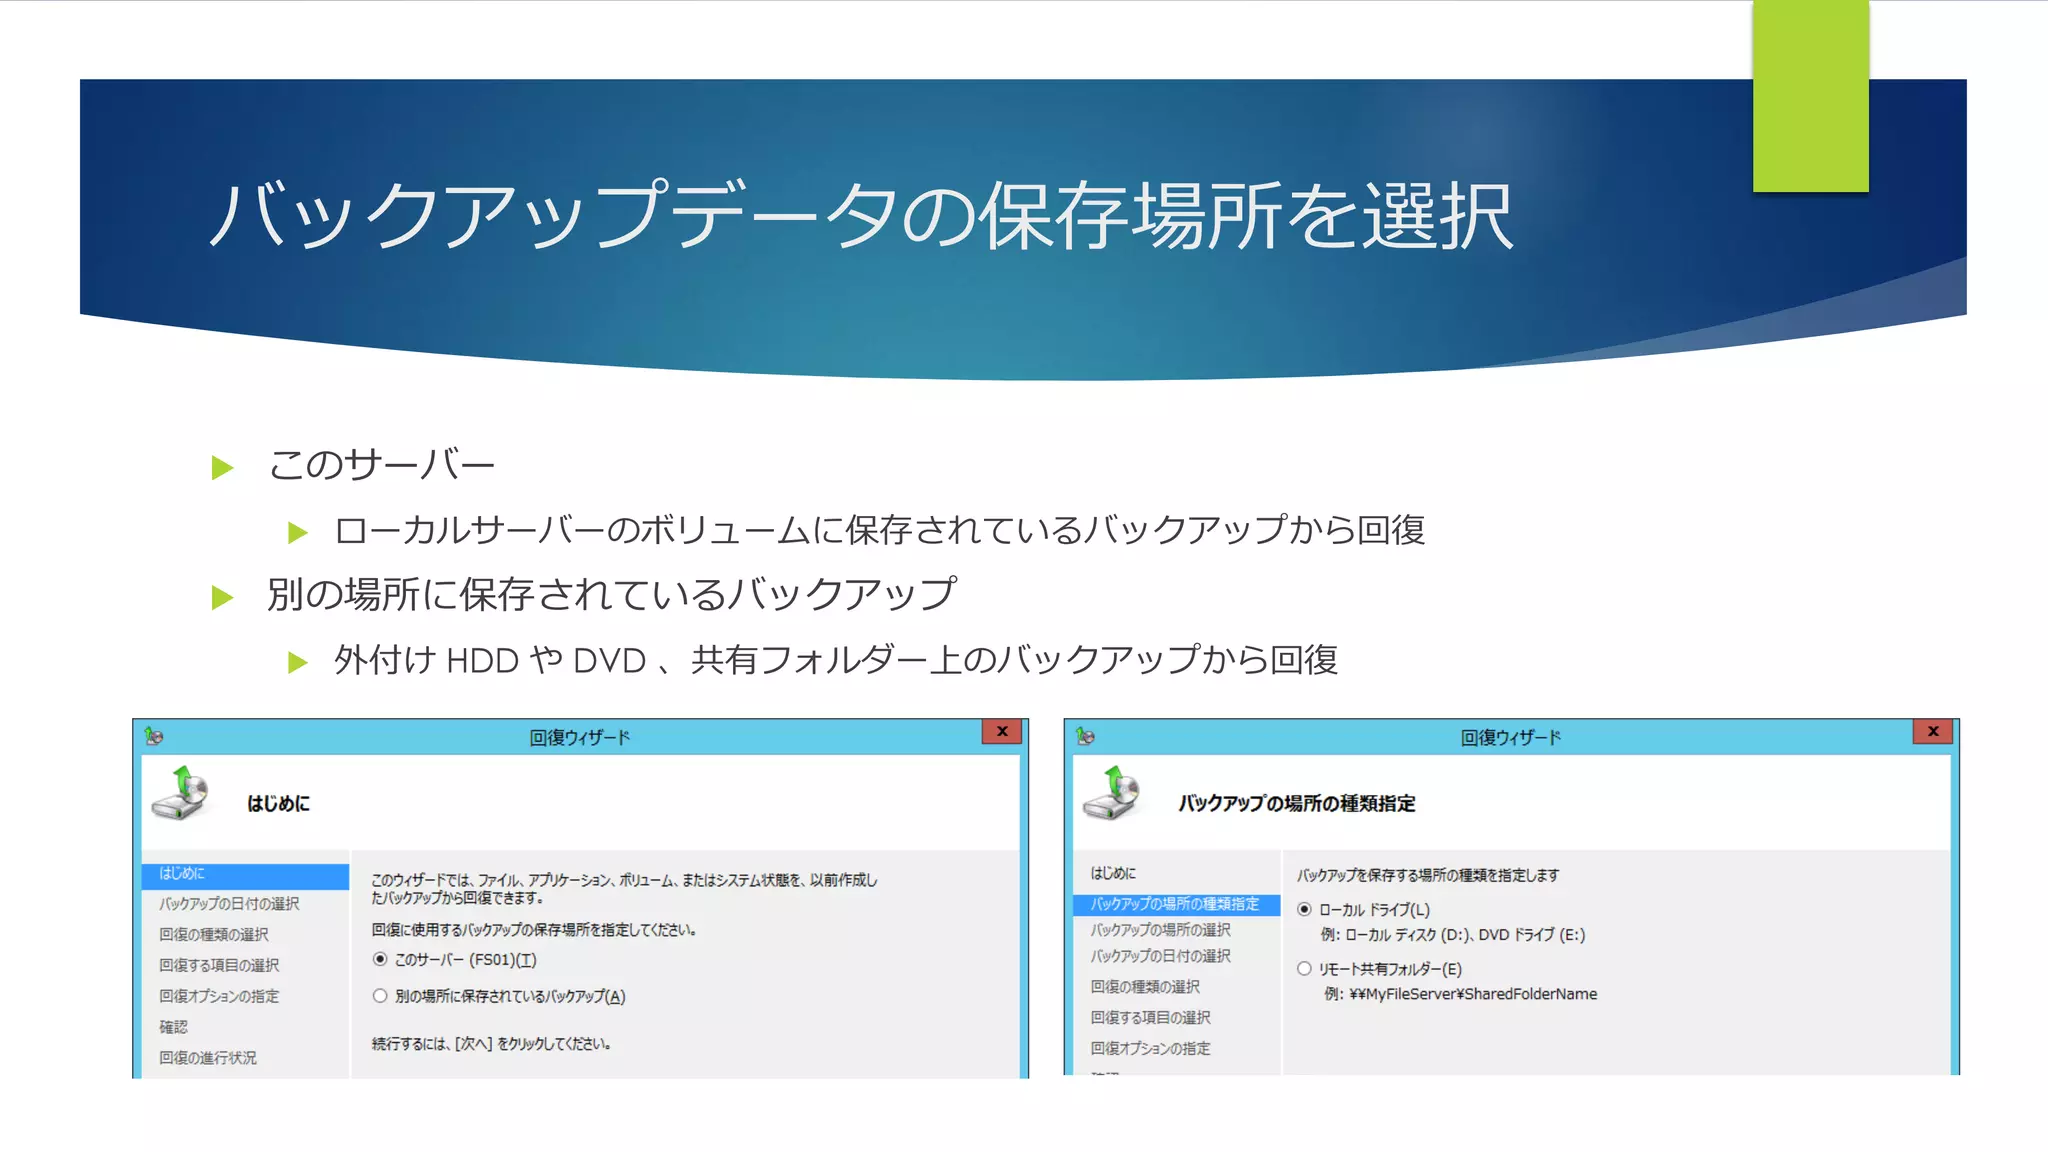Viewport: 2048px width, 1152px height.
Task: Choose the リモート共有フォルダー(E) radio button
Action: [1304, 968]
